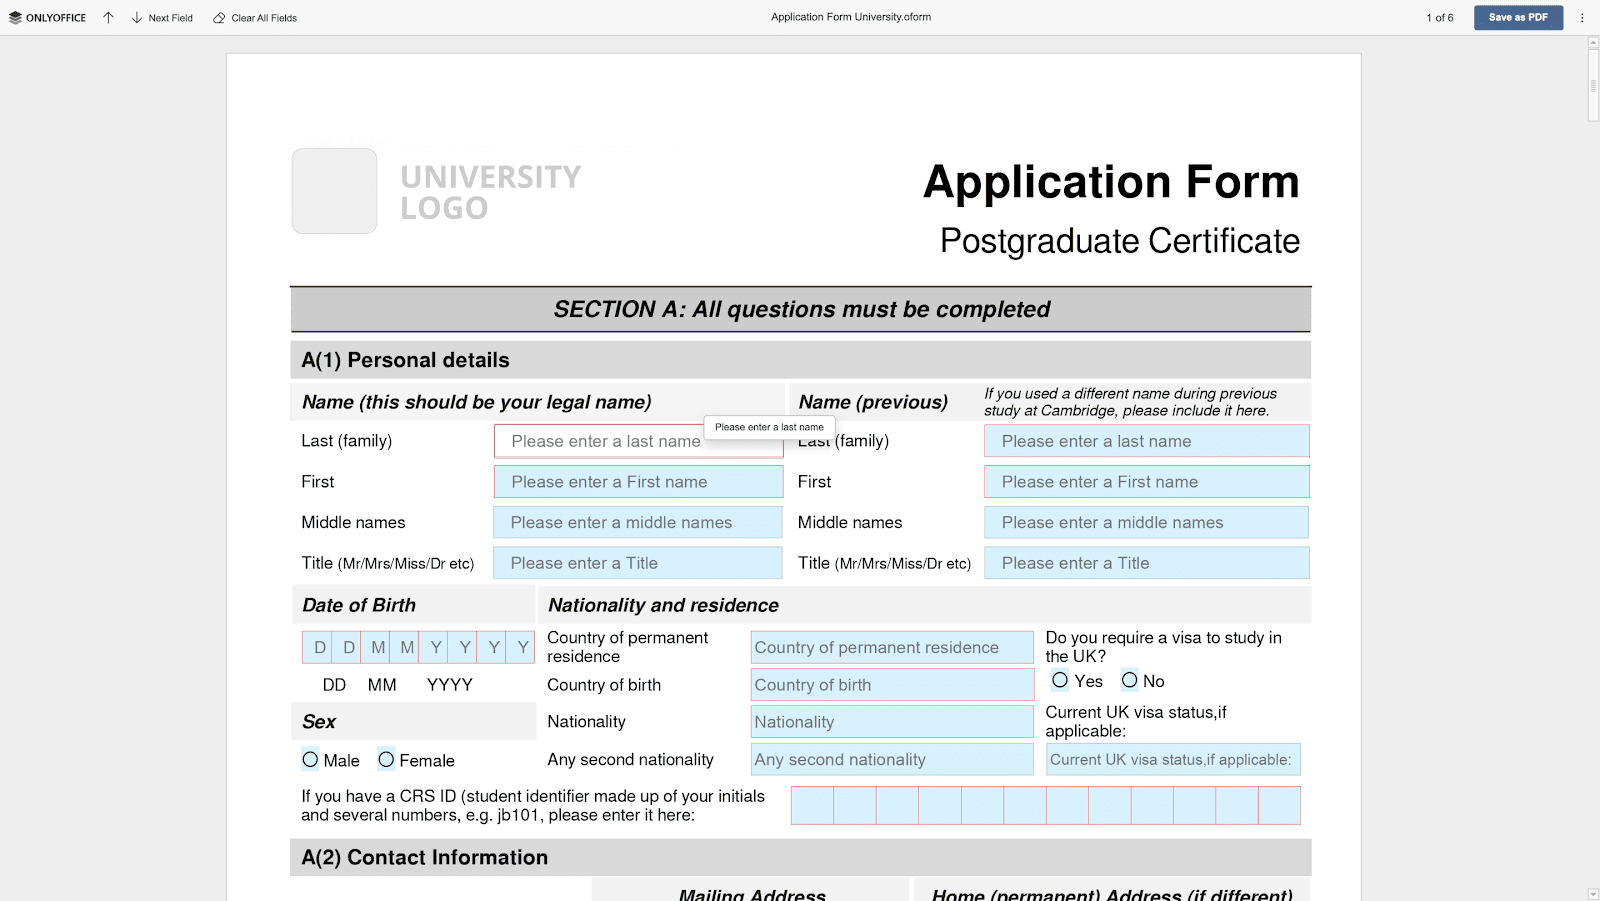
Task: Click the vertical scrollbar thumb
Action: (1593, 85)
